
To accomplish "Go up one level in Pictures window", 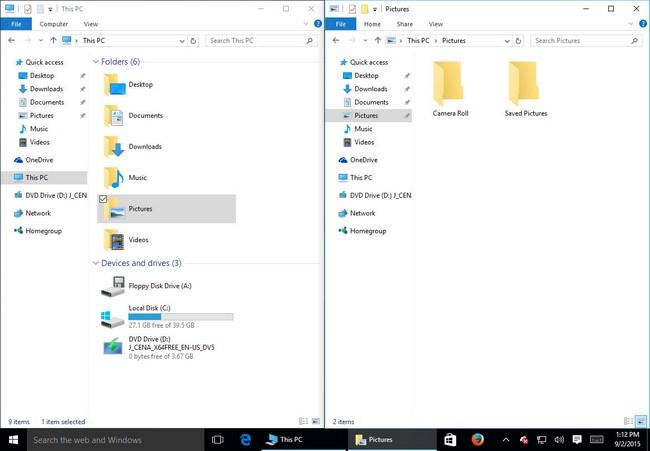I will point(378,41).
